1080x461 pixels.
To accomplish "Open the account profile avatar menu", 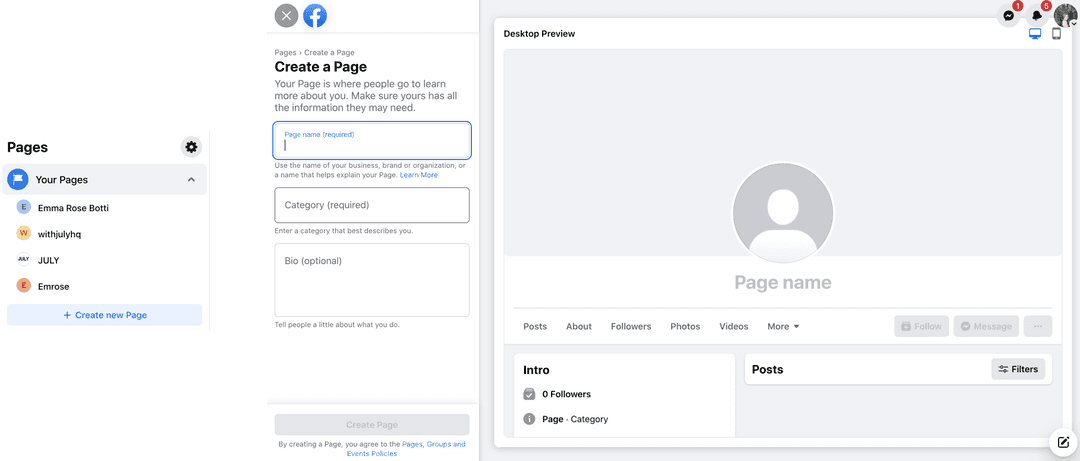I will pyautogui.click(x=1065, y=15).
